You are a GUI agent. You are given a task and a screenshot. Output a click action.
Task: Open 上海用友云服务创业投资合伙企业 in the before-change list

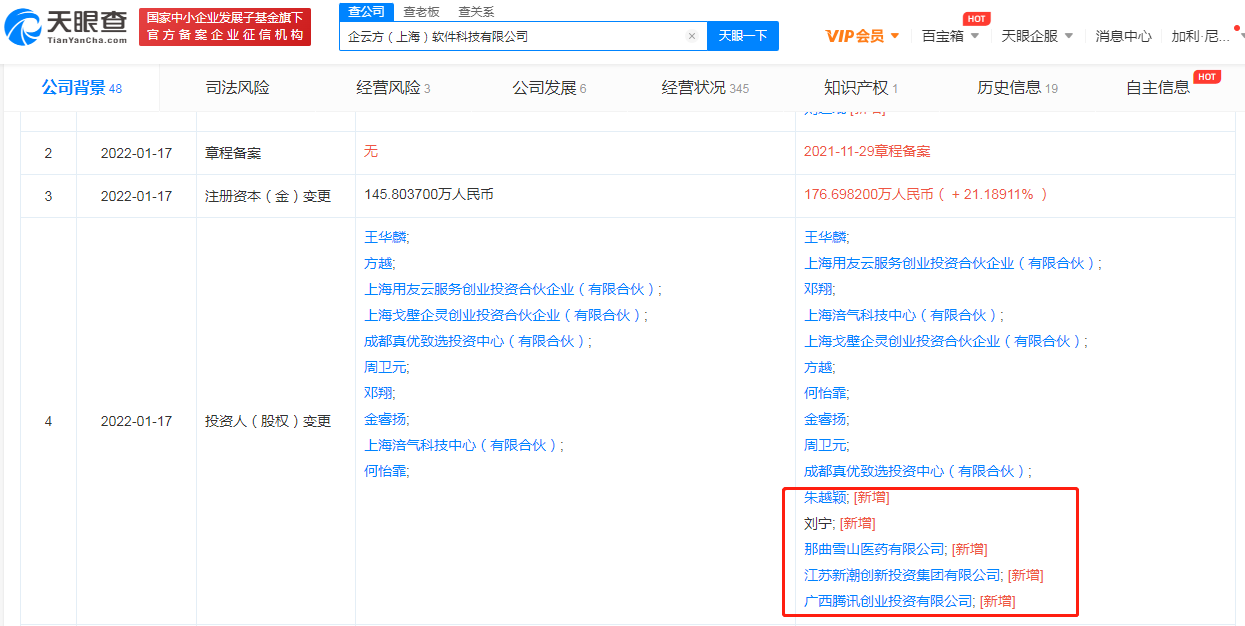pyautogui.click(x=512, y=289)
